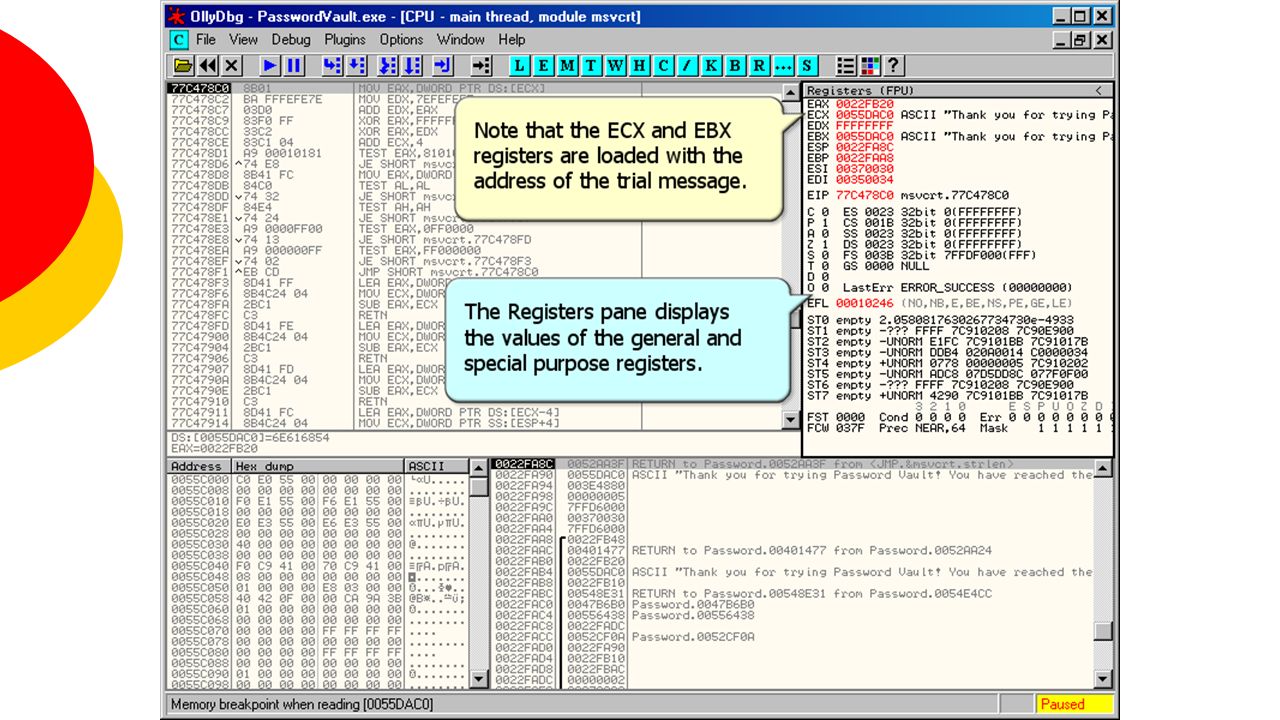The height and width of the screenshot is (720, 1280).
Task: Show Threads window with T button
Action: pyautogui.click(x=591, y=66)
